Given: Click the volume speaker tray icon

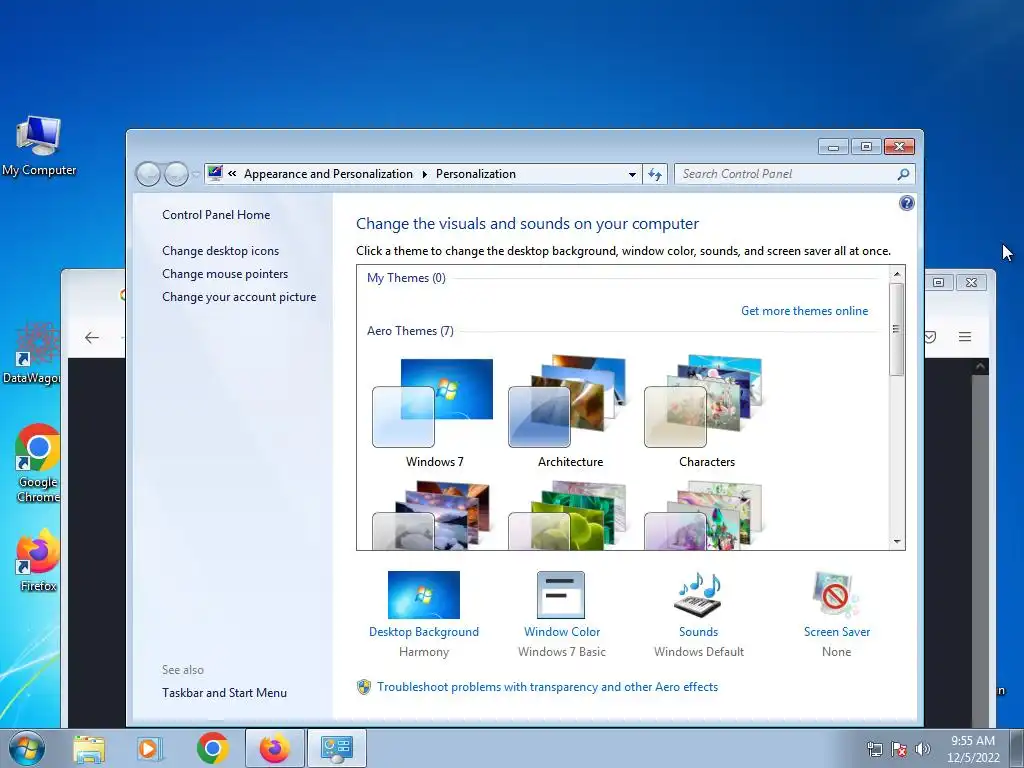Looking at the screenshot, I should 923,749.
